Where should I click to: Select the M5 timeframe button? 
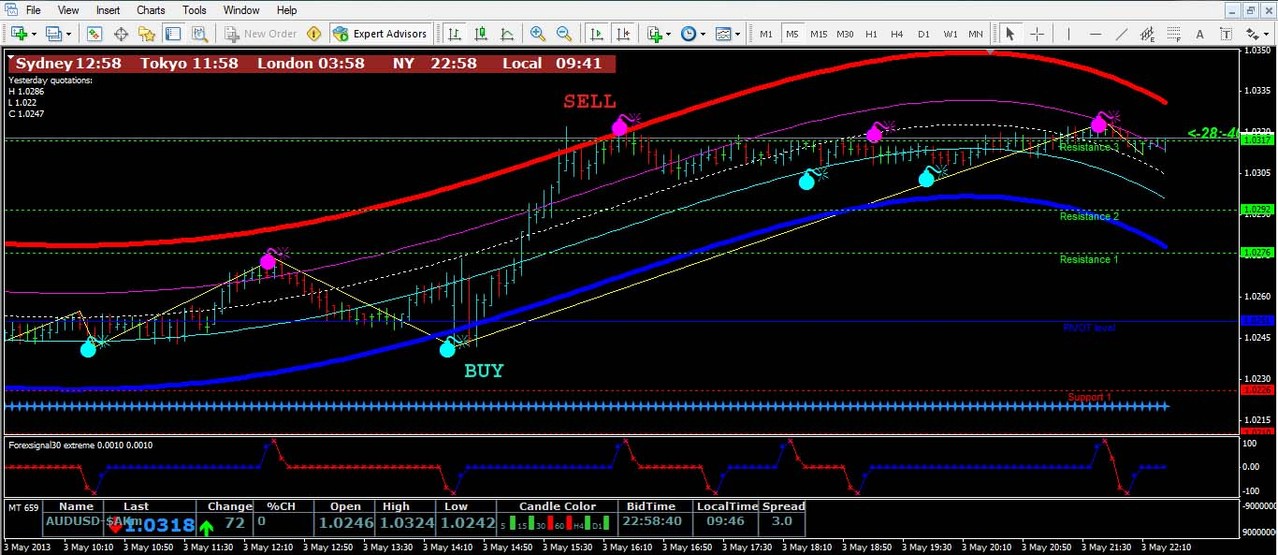[x=792, y=33]
